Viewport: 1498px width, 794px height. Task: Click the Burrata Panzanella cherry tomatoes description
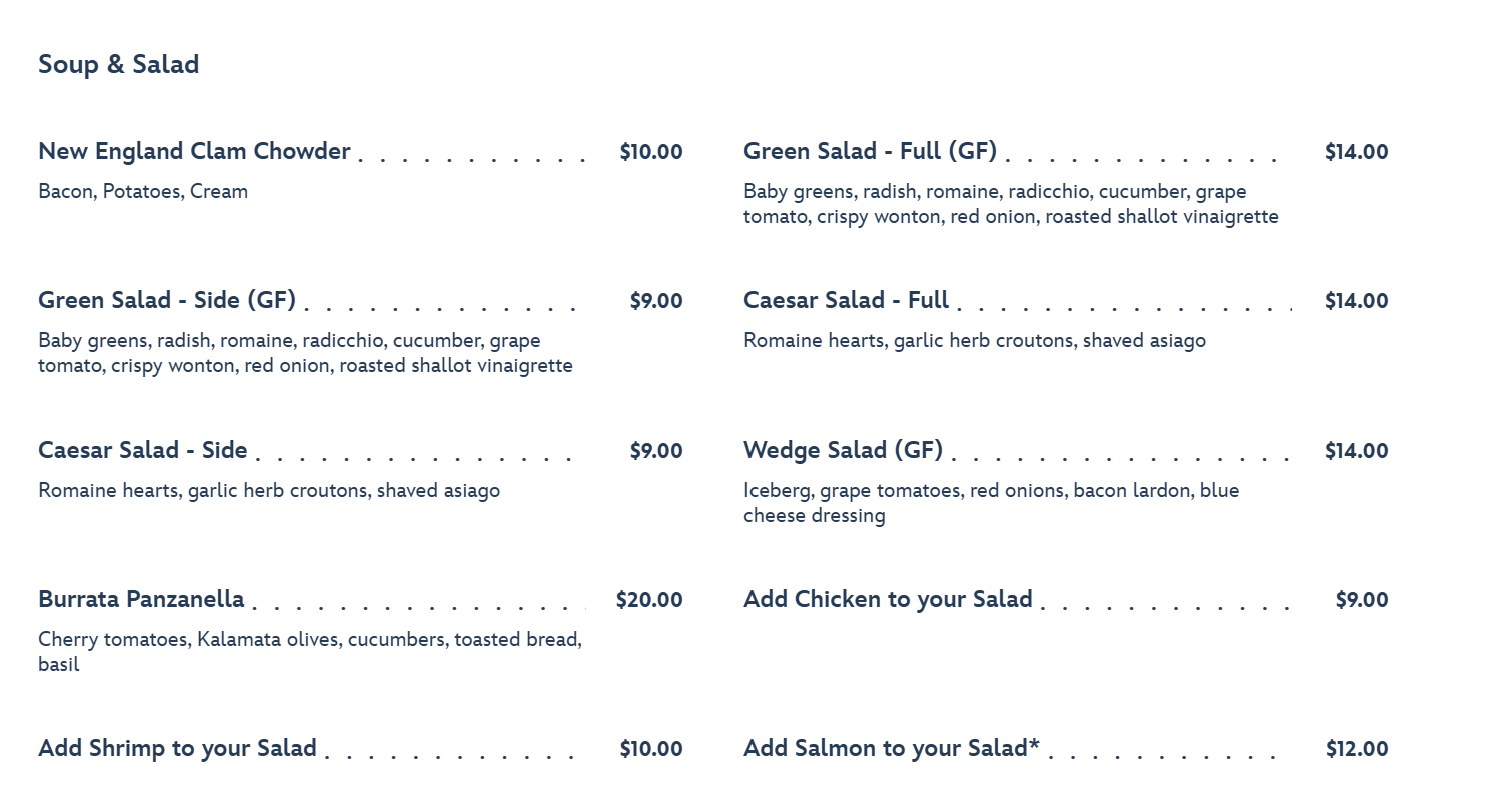(310, 651)
